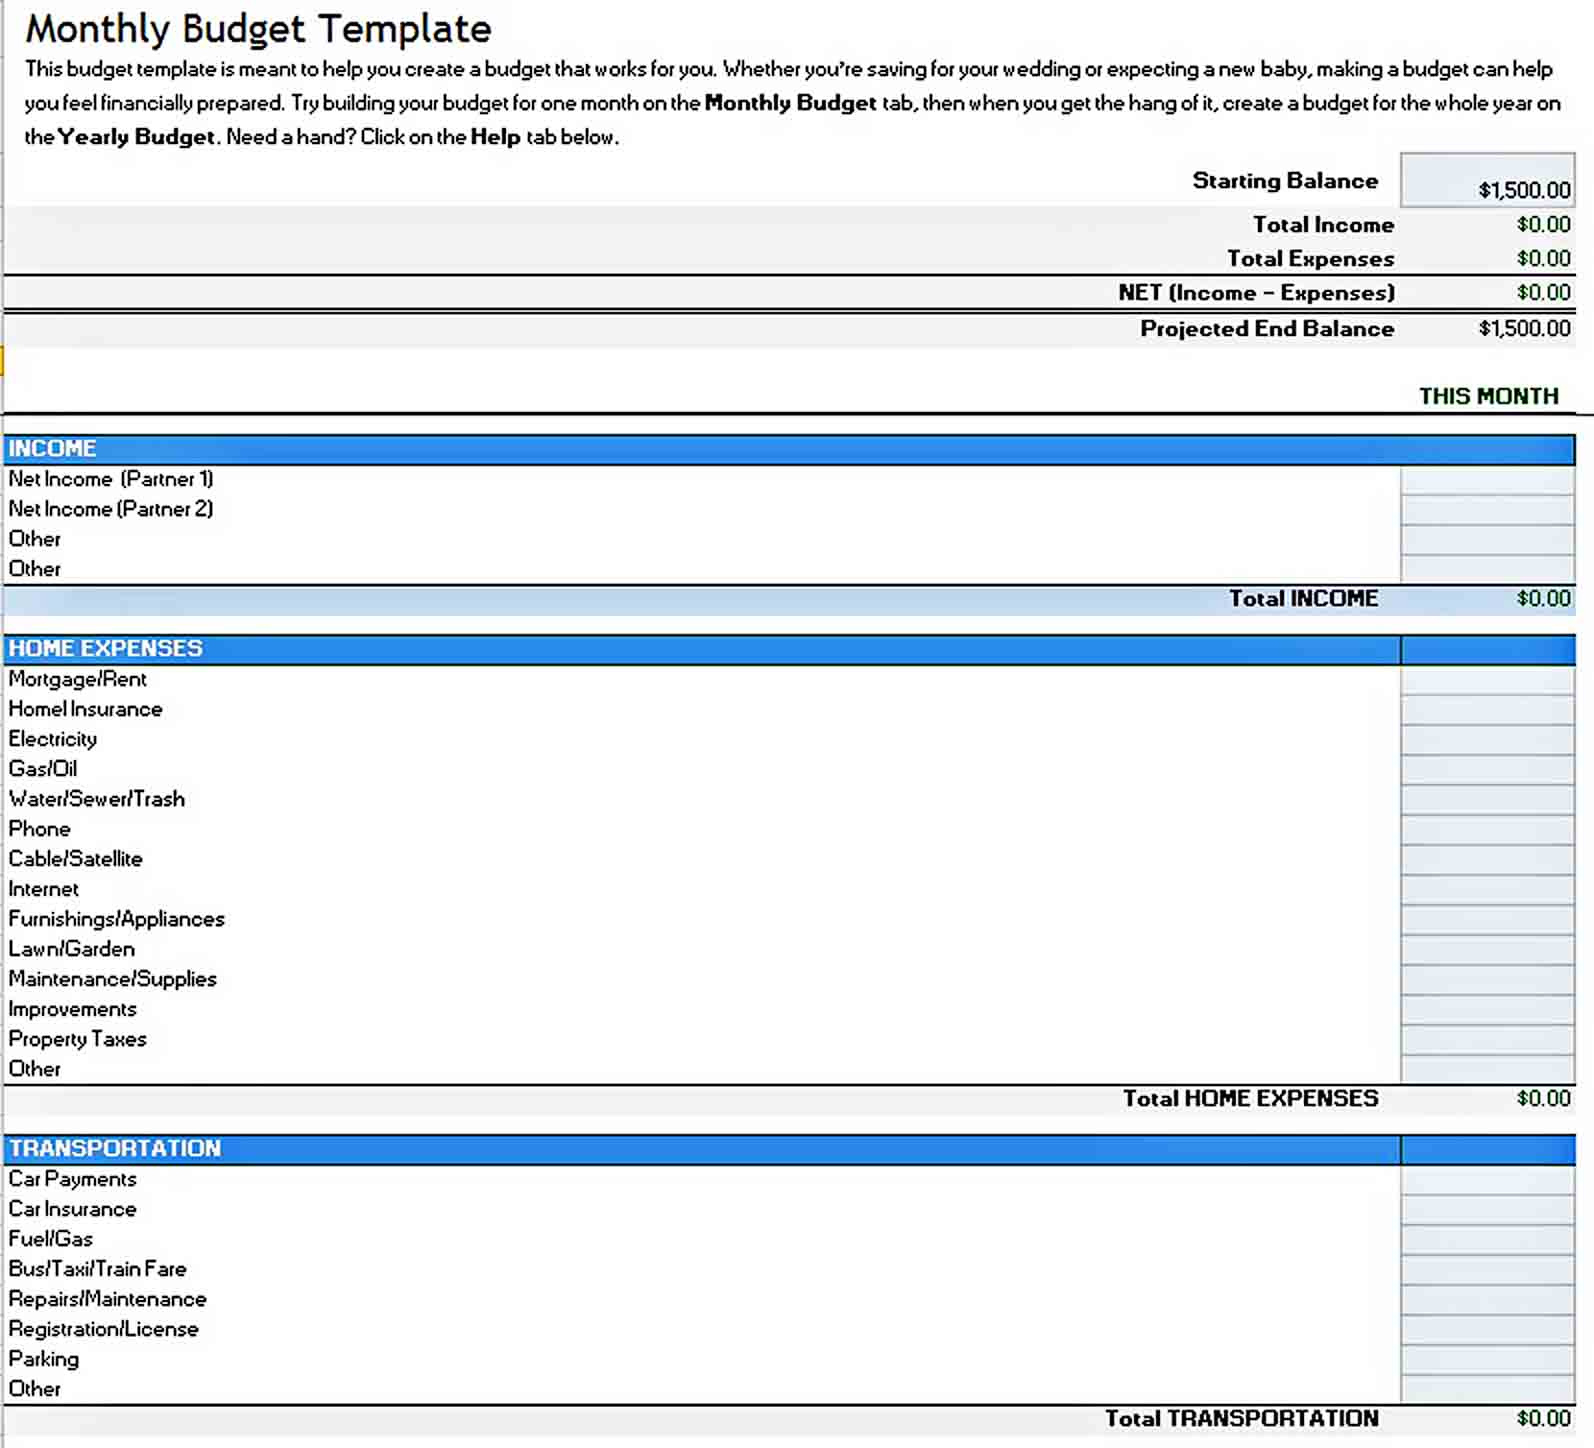Click the Monthly Budget Template title
This screenshot has width=1594, height=1448.
(x=258, y=29)
